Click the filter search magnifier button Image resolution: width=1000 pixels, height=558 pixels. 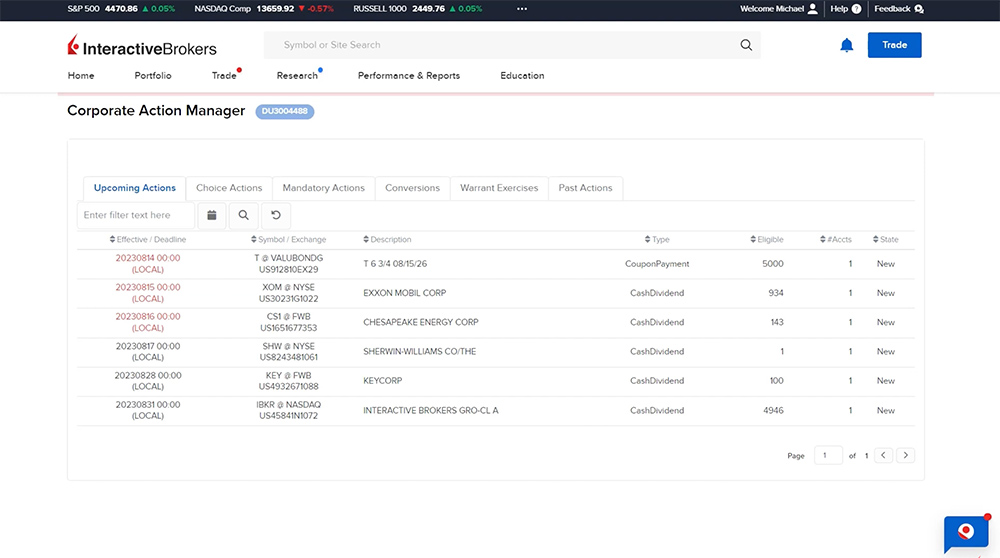tap(243, 215)
